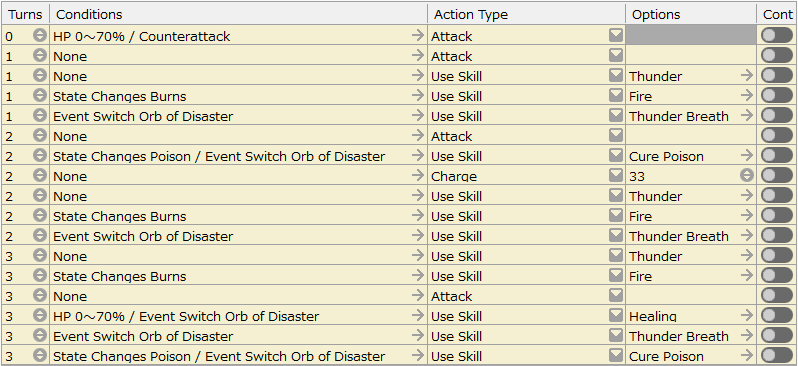
Task: Open conditions arrow for HP 0~70% / Counterattack
Action: tap(418, 36)
